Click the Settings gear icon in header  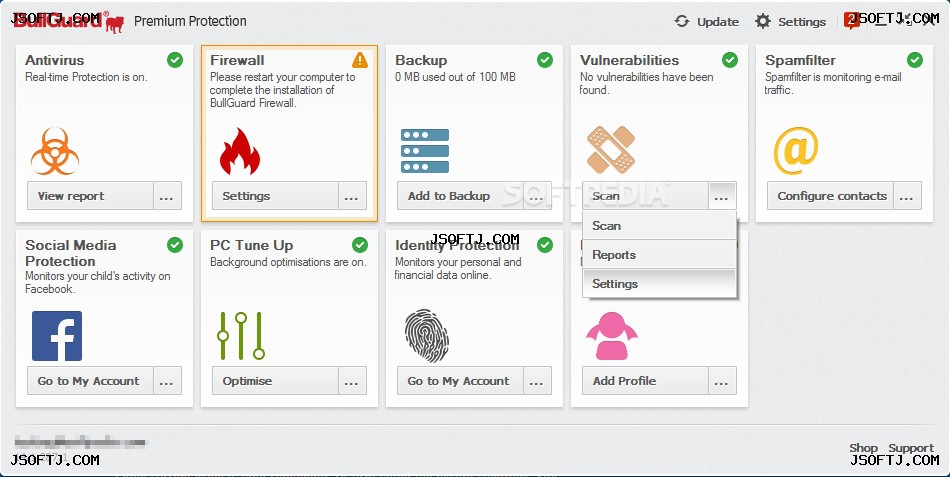(763, 21)
